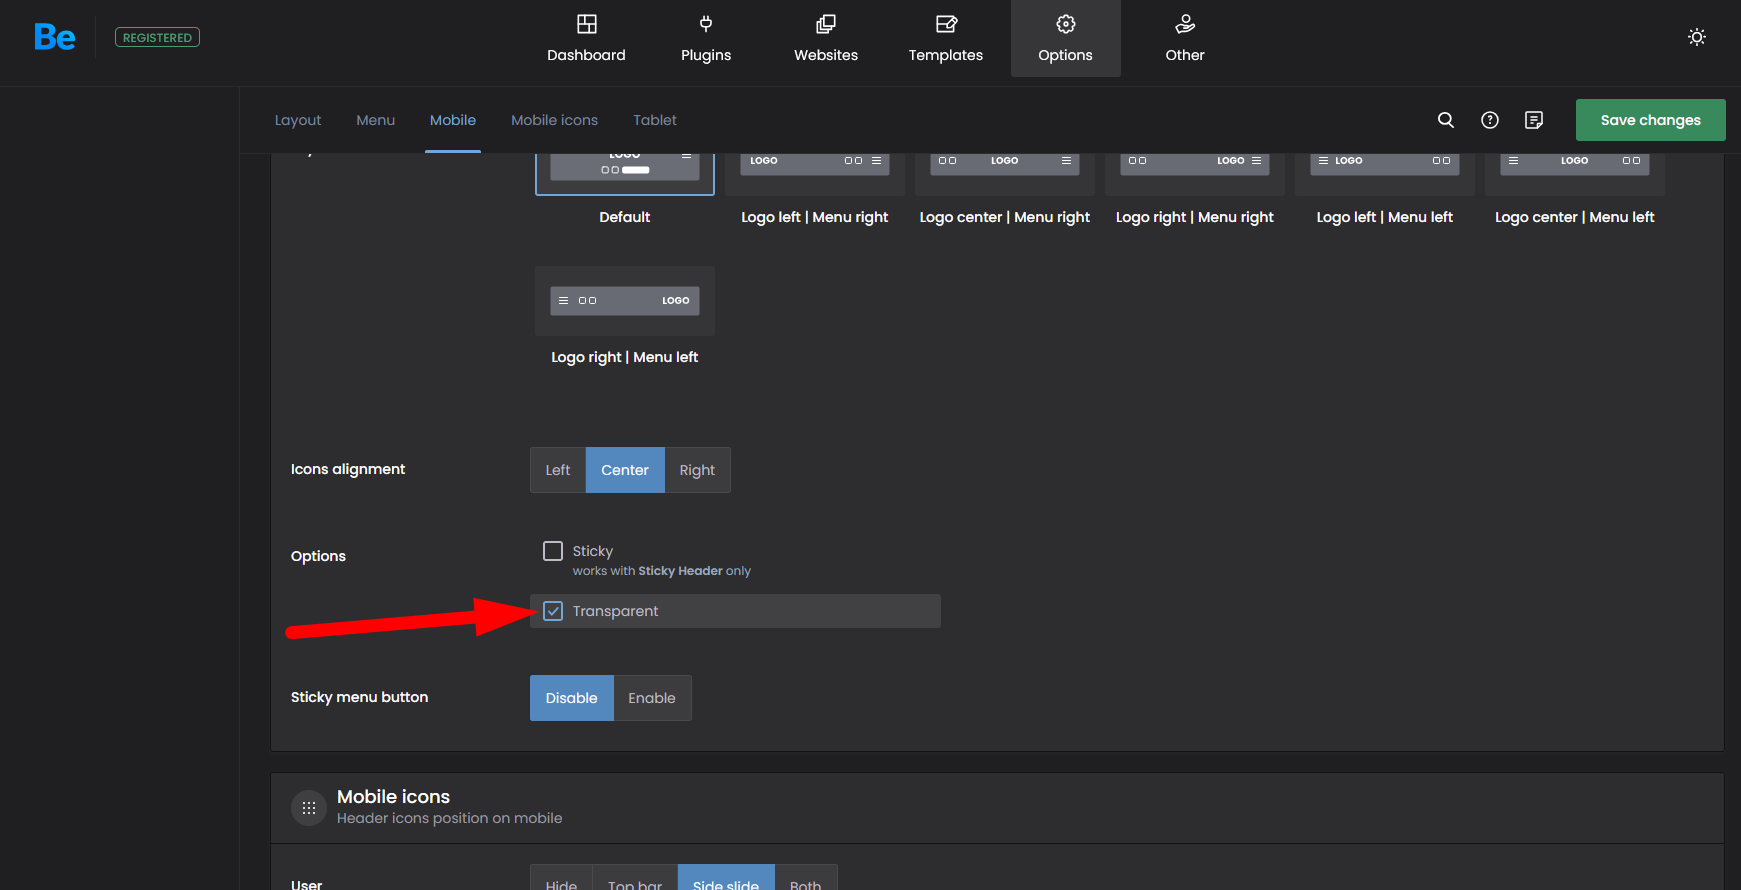Open the Templates section
The width and height of the screenshot is (1741, 890).
[x=945, y=39]
